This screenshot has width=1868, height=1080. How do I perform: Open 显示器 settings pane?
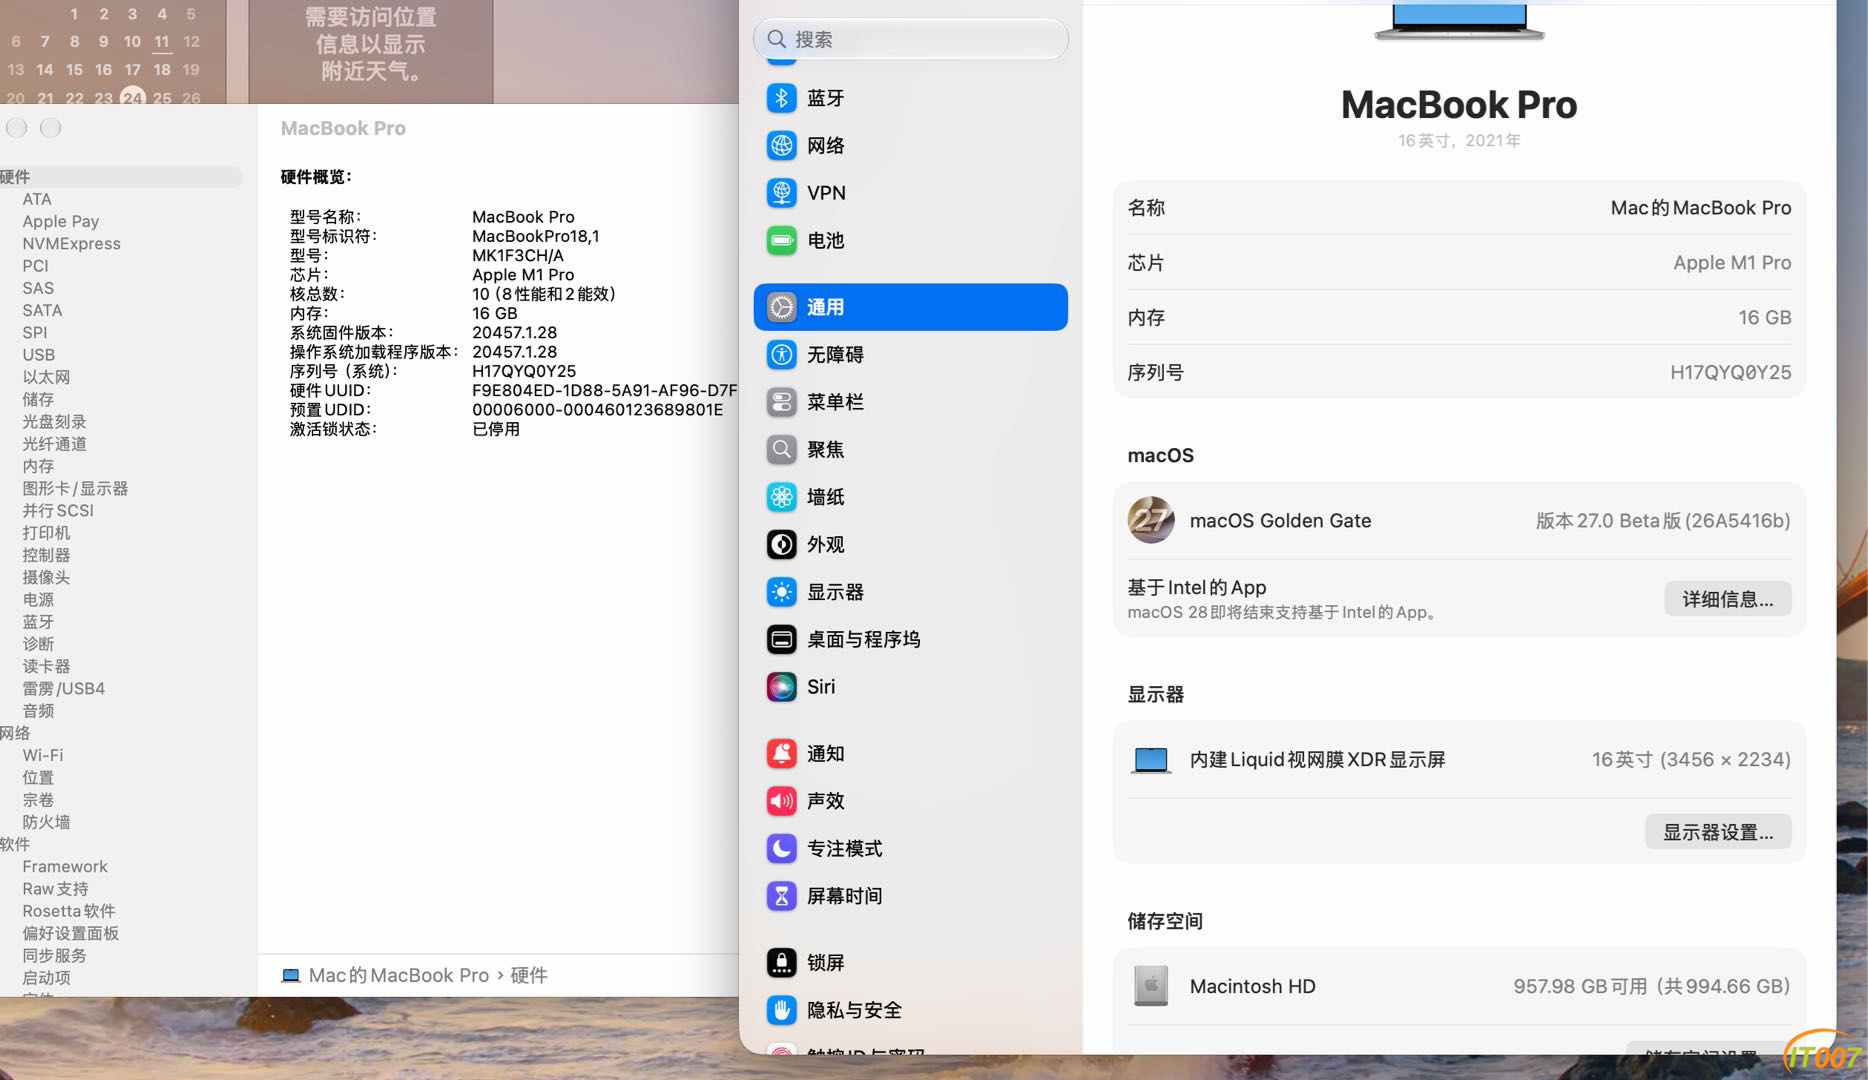(x=910, y=592)
